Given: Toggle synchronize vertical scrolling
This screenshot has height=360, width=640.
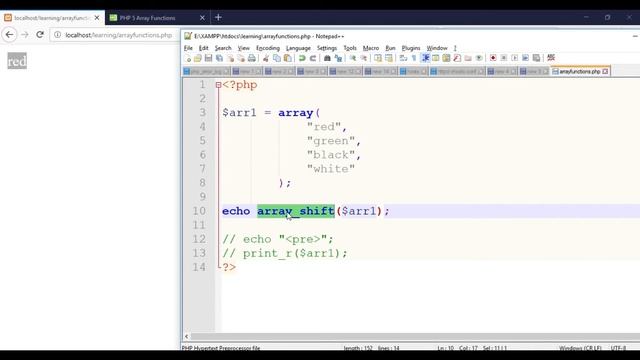Looking at the screenshot, I should (x=378, y=58).
